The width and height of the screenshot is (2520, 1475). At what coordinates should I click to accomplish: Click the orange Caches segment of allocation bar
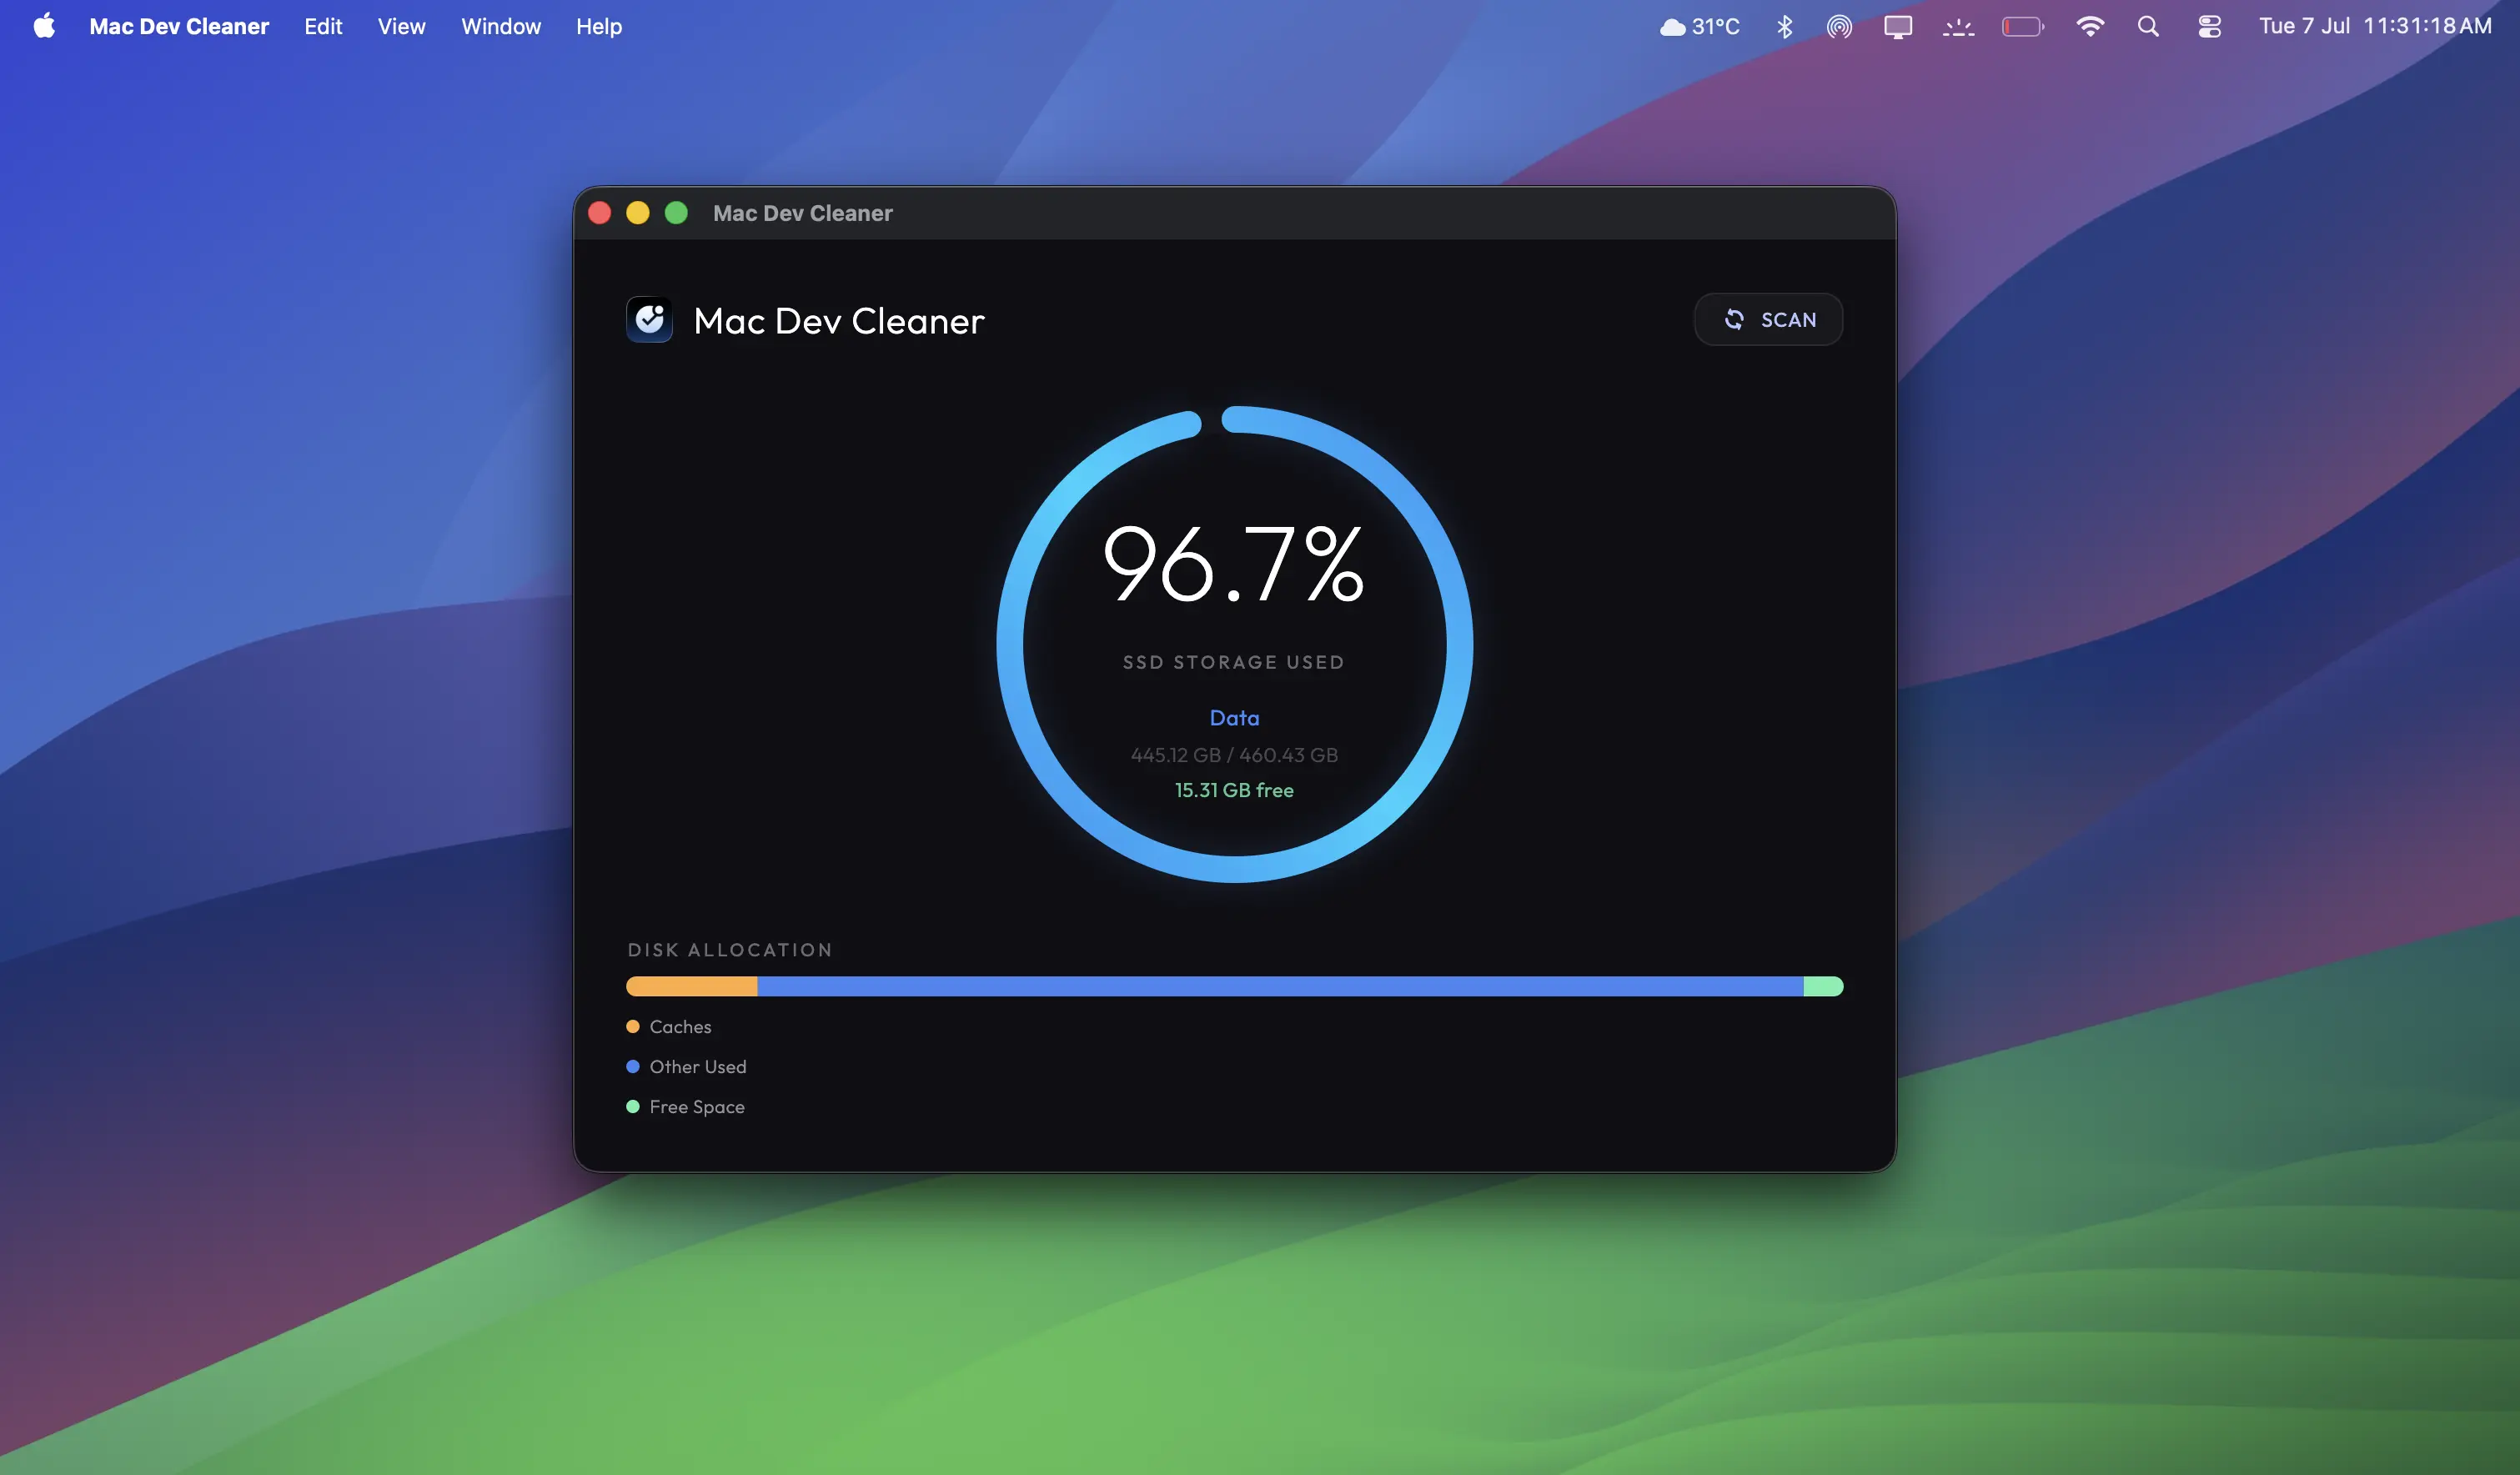(x=692, y=987)
